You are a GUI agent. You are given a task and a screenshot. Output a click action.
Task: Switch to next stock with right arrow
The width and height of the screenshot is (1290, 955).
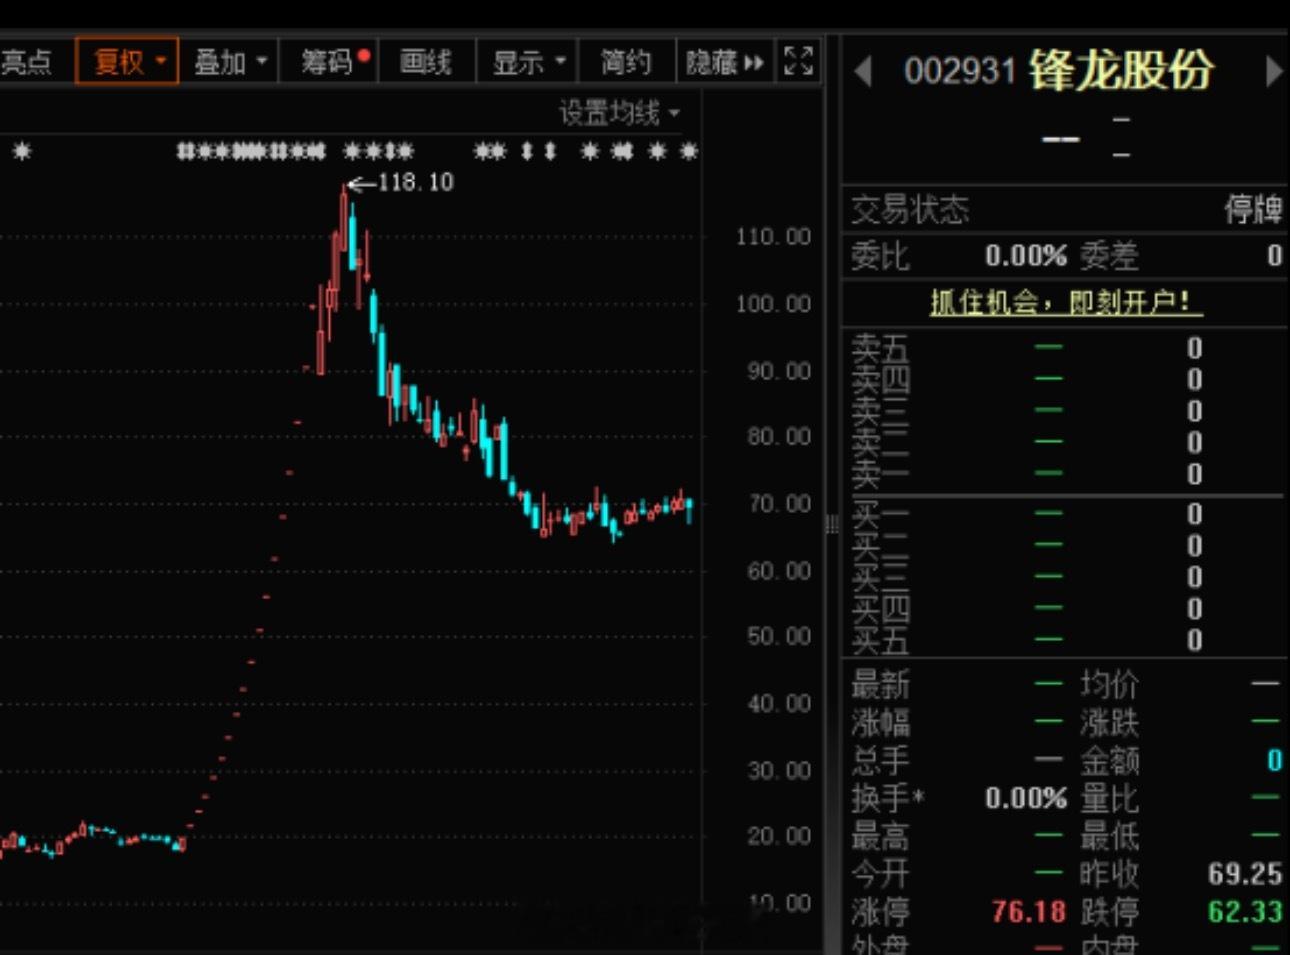(1276, 72)
